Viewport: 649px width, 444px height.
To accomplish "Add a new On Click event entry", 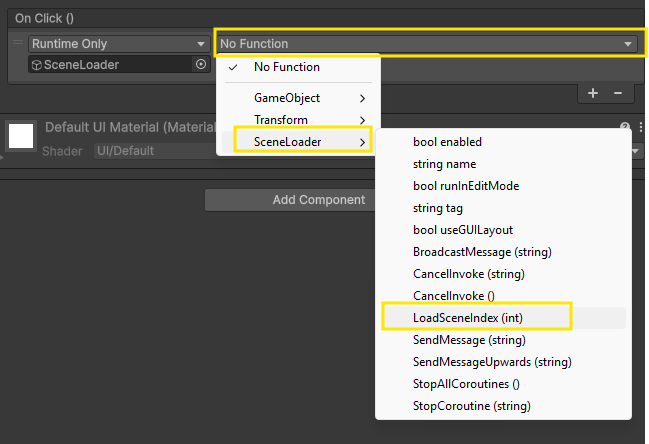I will click(593, 93).
